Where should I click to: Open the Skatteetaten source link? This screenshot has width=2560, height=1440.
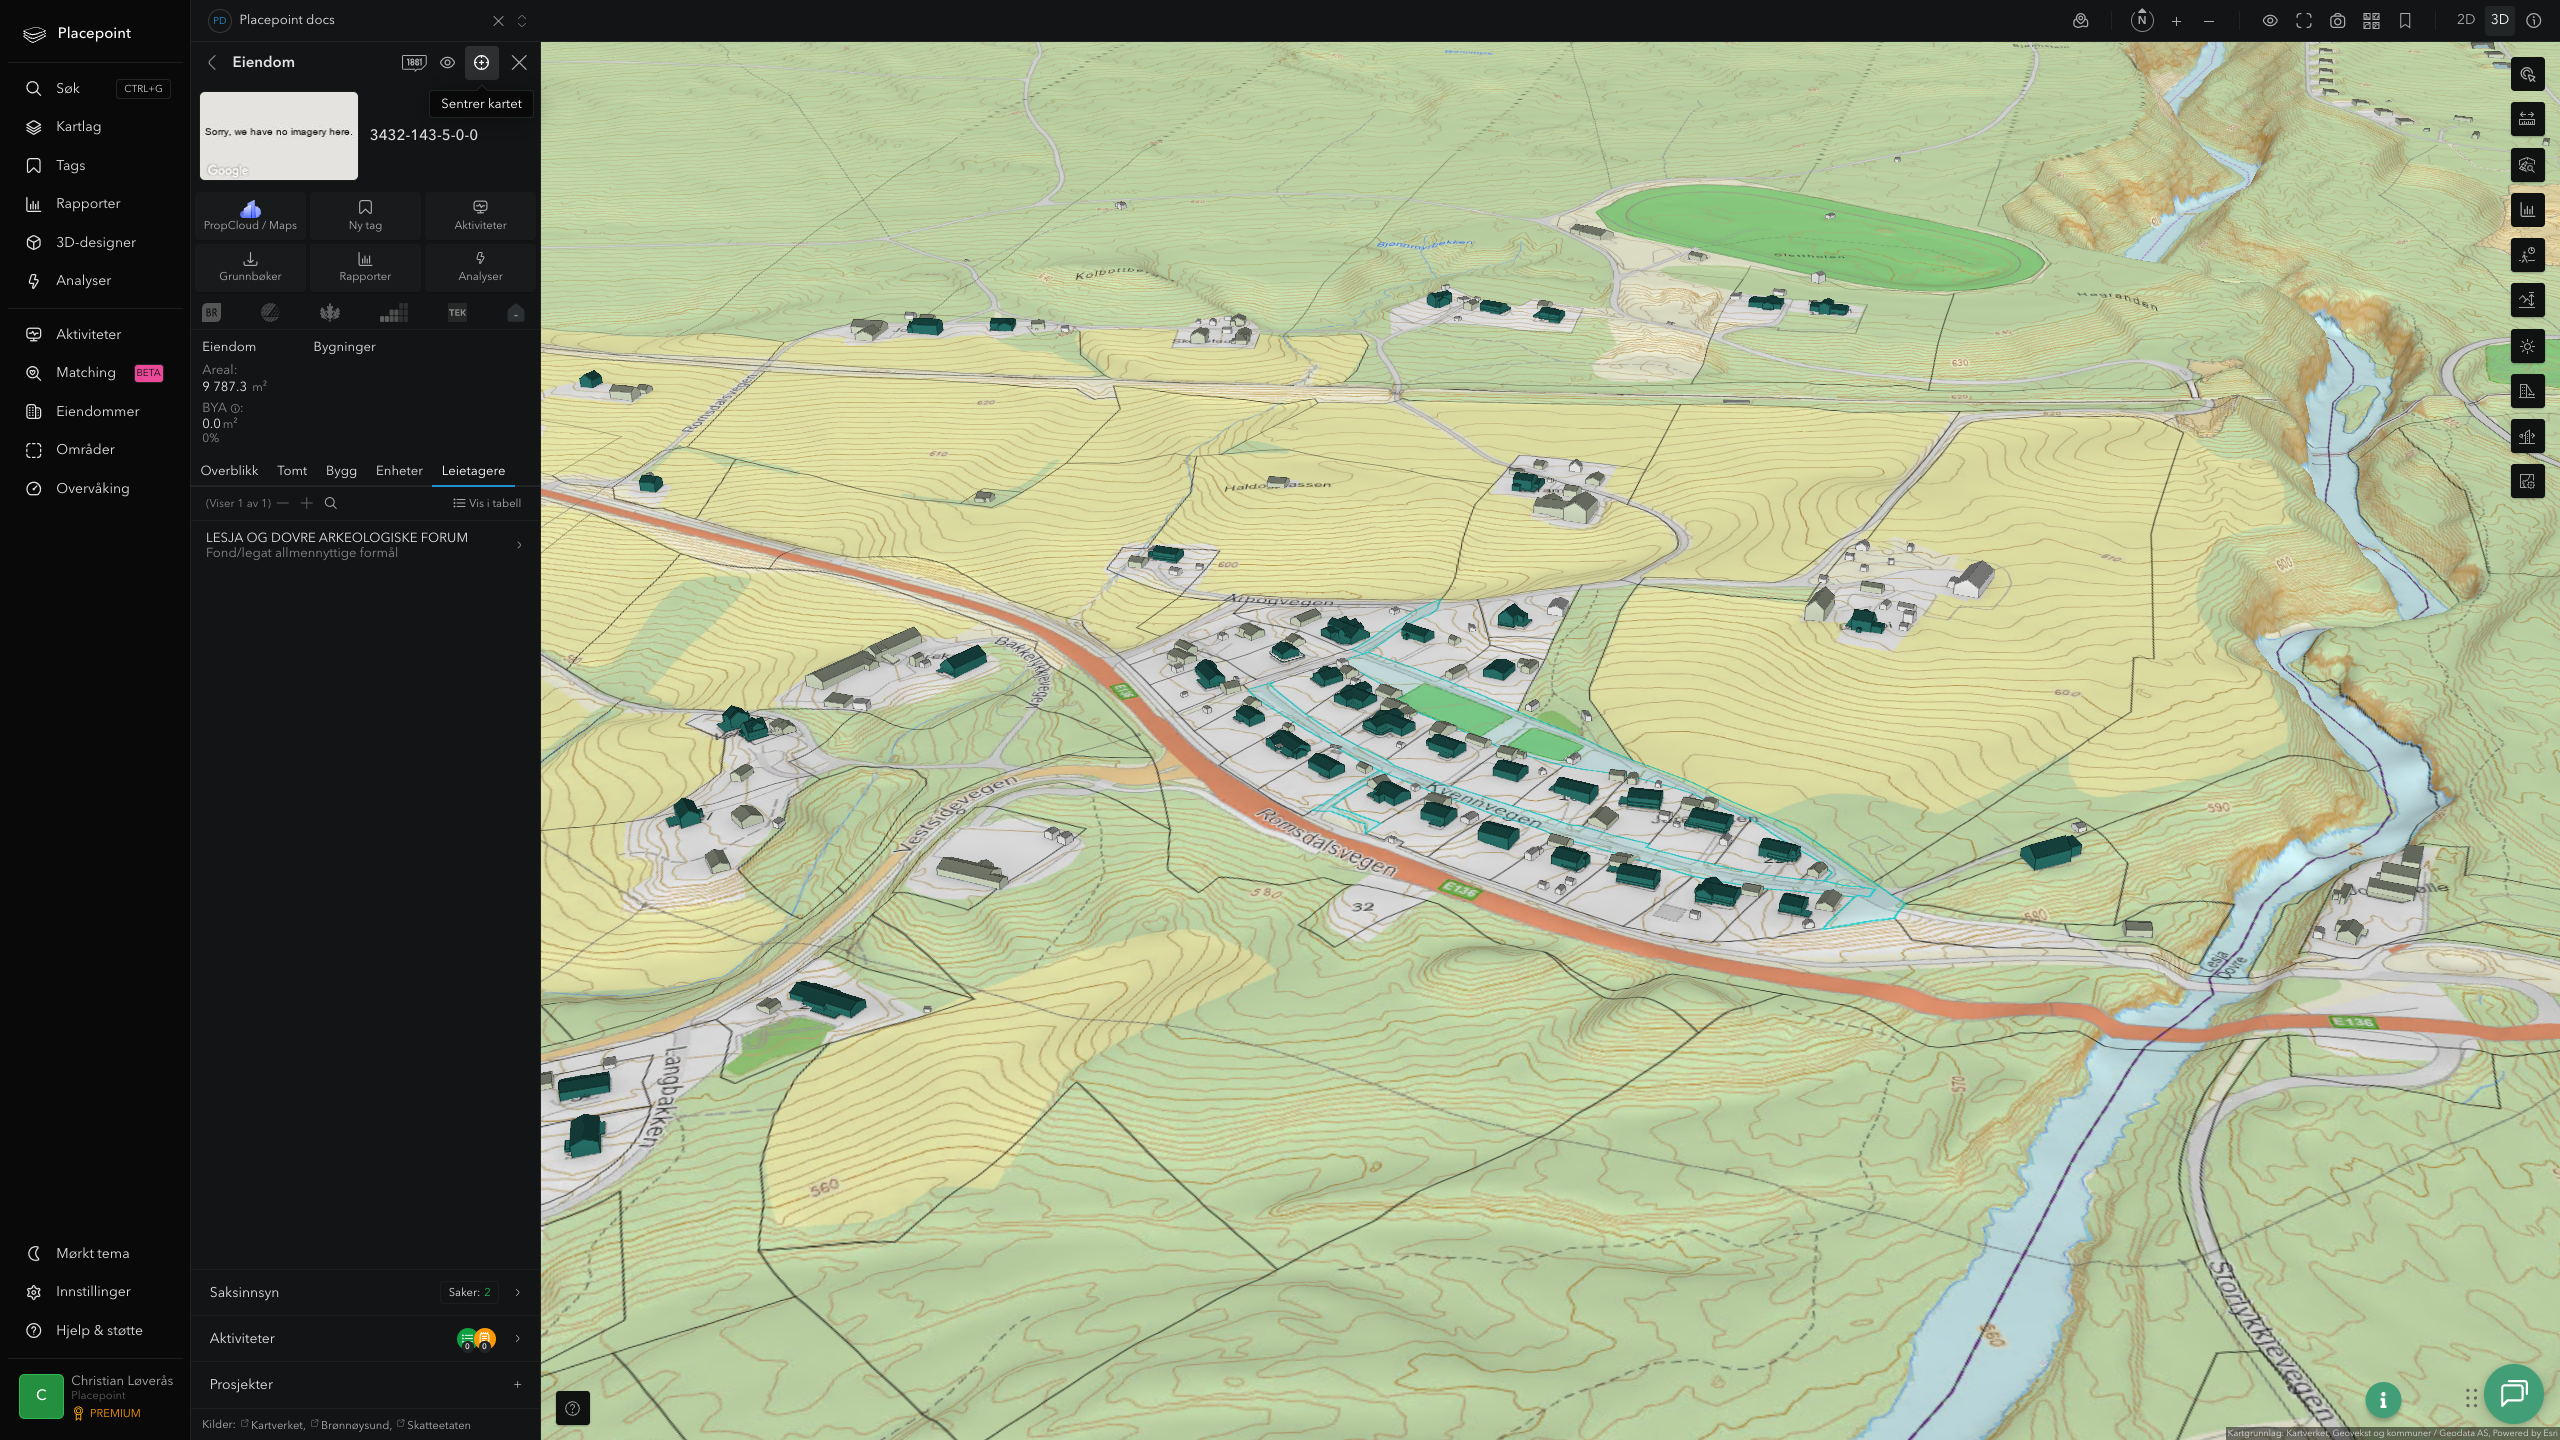pyautogui.click(x=434, y=1425)
